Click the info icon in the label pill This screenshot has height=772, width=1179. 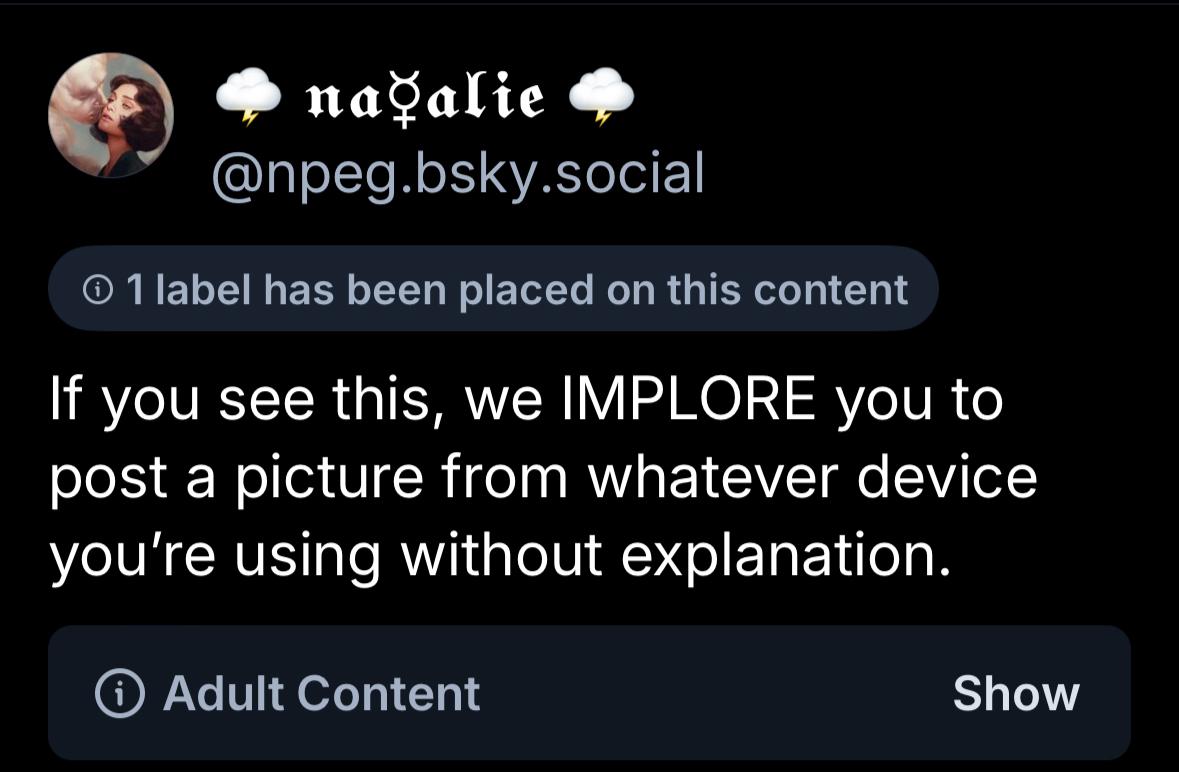click(x=97, y=290)
